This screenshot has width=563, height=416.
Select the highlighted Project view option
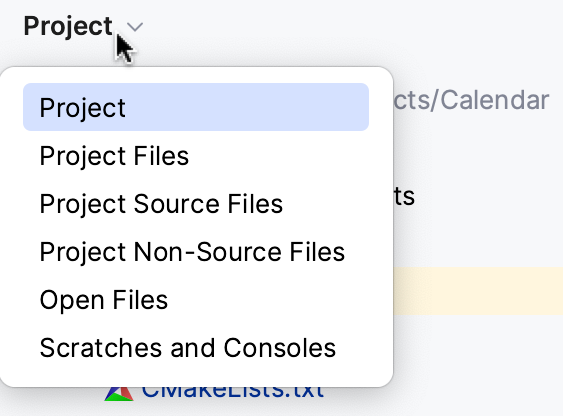[196, 107]
